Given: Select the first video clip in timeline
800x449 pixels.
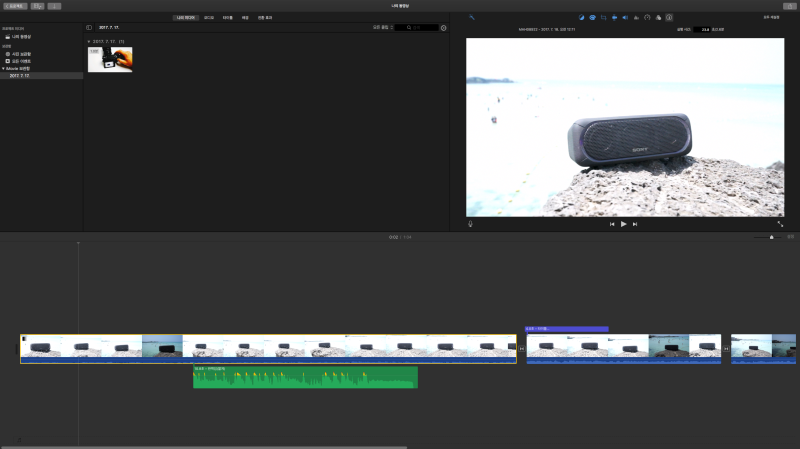Looking at the screenshot, I should pos(268,349).
